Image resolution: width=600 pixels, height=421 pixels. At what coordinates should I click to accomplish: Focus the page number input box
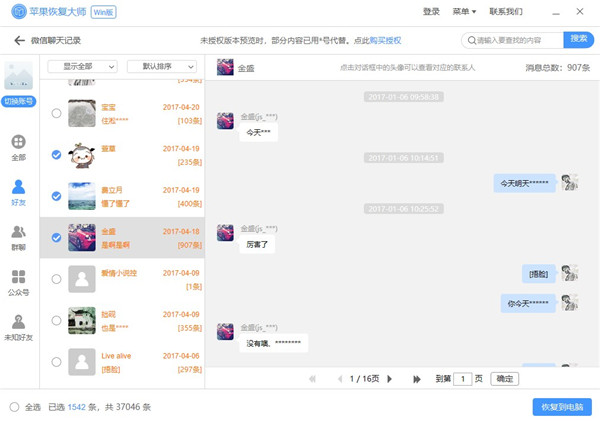[x=463, y=379]
